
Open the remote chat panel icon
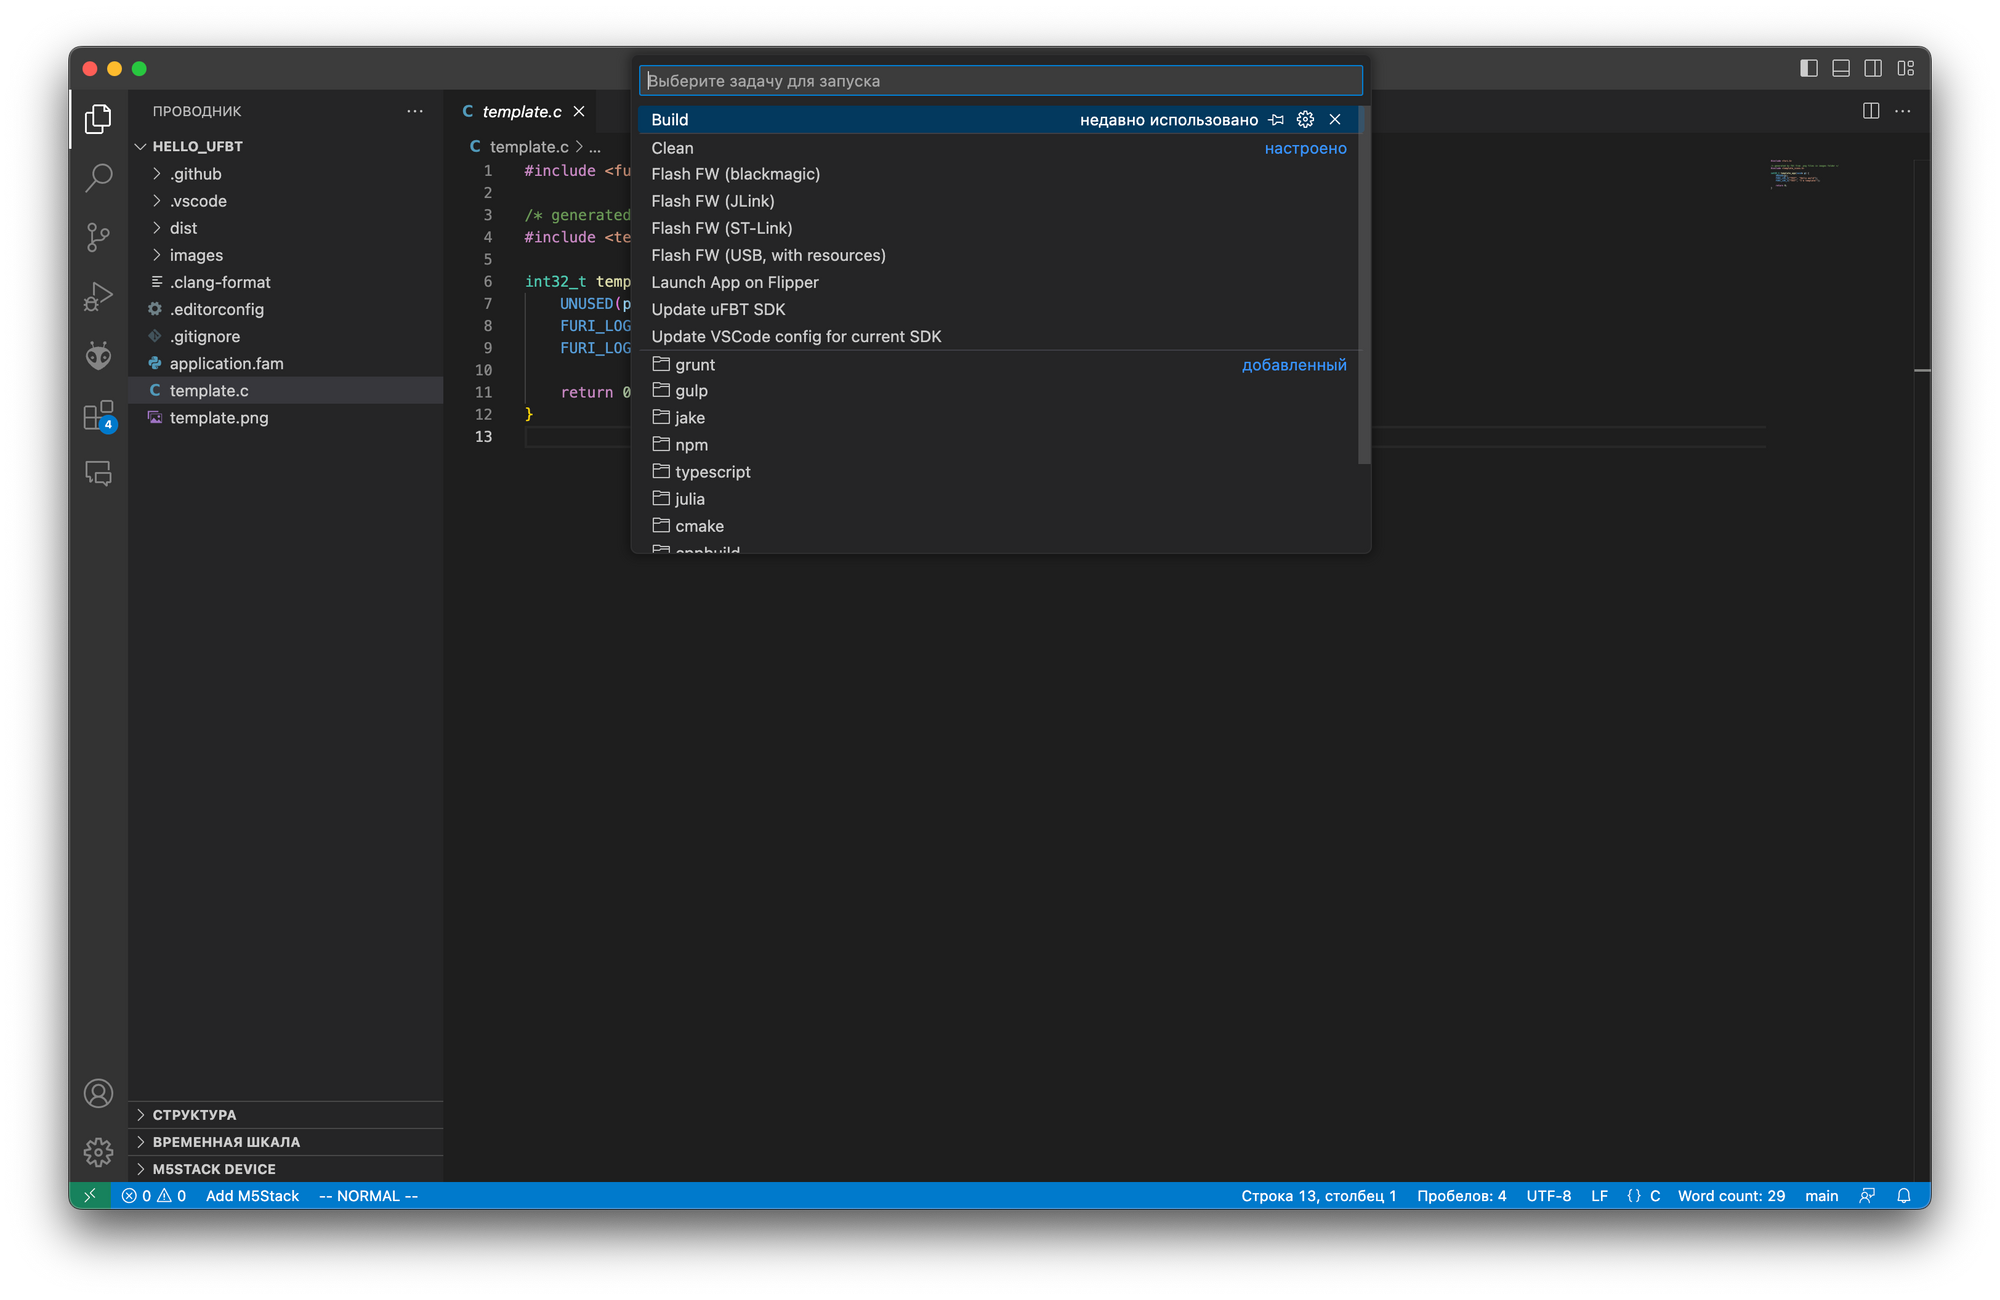pos(98,473)
